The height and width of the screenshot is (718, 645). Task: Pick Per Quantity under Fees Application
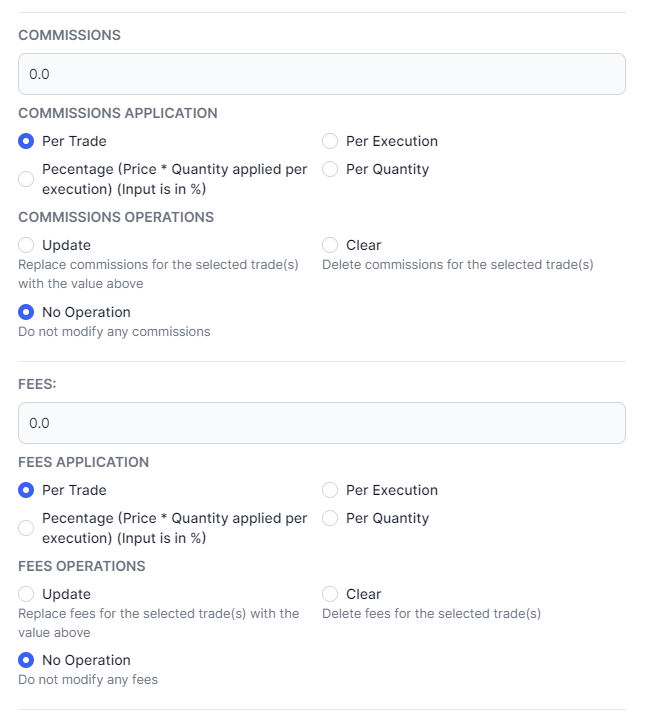pyautogui.click(x=330, y=518)
